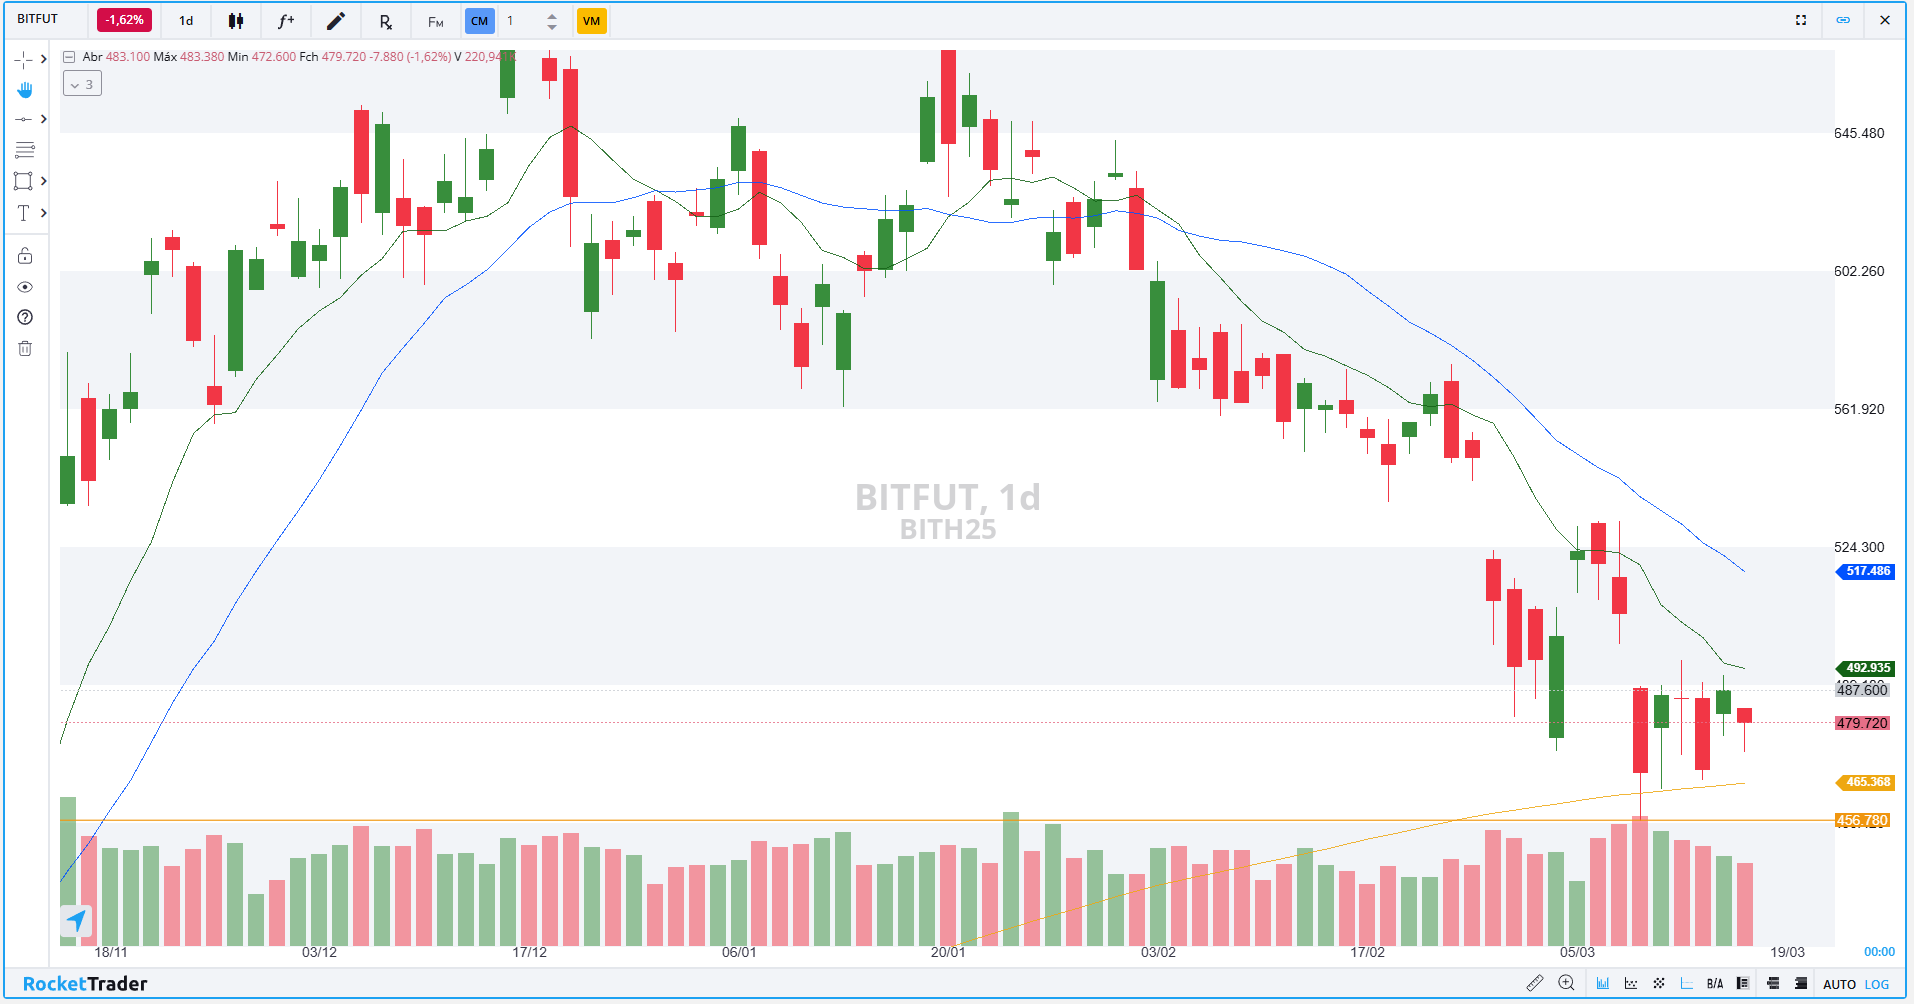Viewport: 1914px width, 1004px height.
Task: Select the hand pan tool
Action: point(25,90)
